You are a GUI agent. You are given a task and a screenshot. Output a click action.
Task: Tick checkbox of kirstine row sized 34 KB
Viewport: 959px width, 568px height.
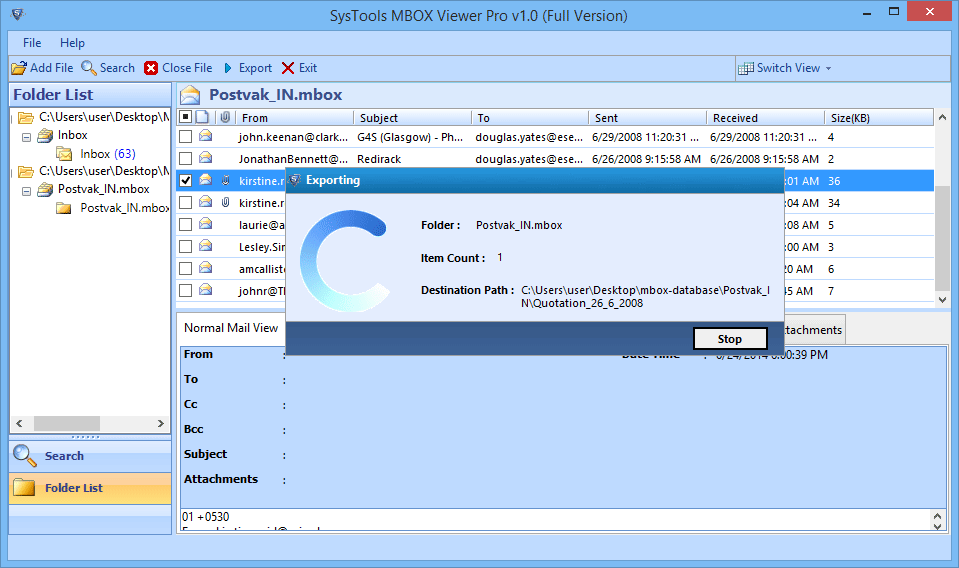(x=185, y=202)
